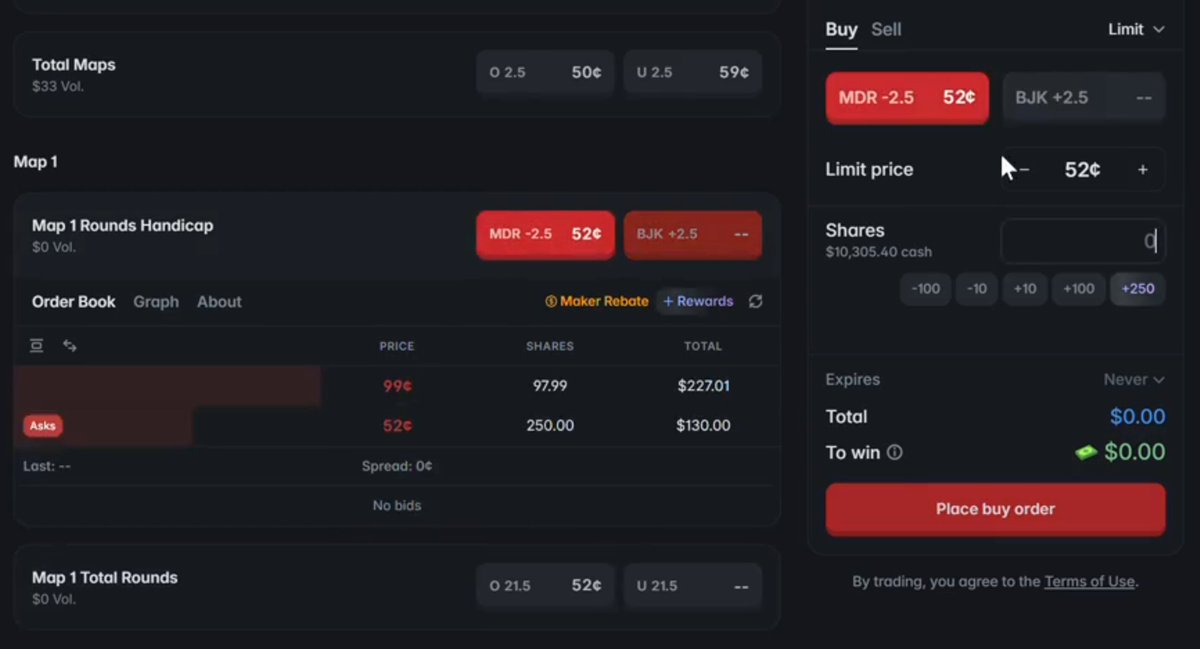
Task: Open the Order Book tab
Action: click(74, 302)
